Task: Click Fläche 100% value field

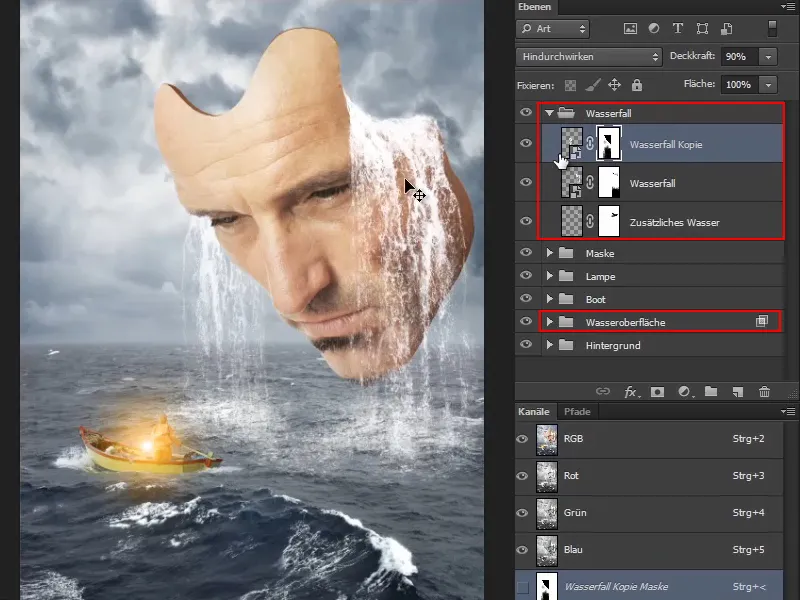Action: pyautogui.click(x=740, y=85)
